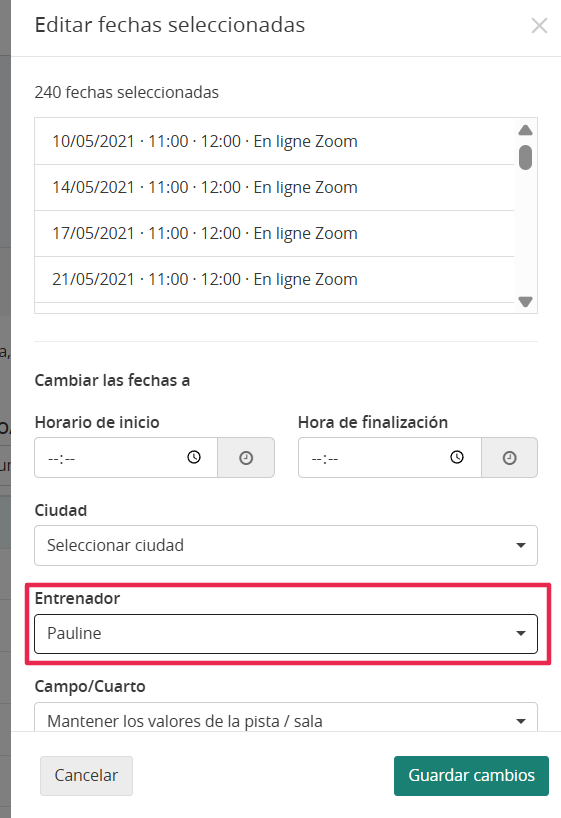Select the 14/05/2021 date entry
The width and height of the screenshot is (561, 818).
point(274,187)
